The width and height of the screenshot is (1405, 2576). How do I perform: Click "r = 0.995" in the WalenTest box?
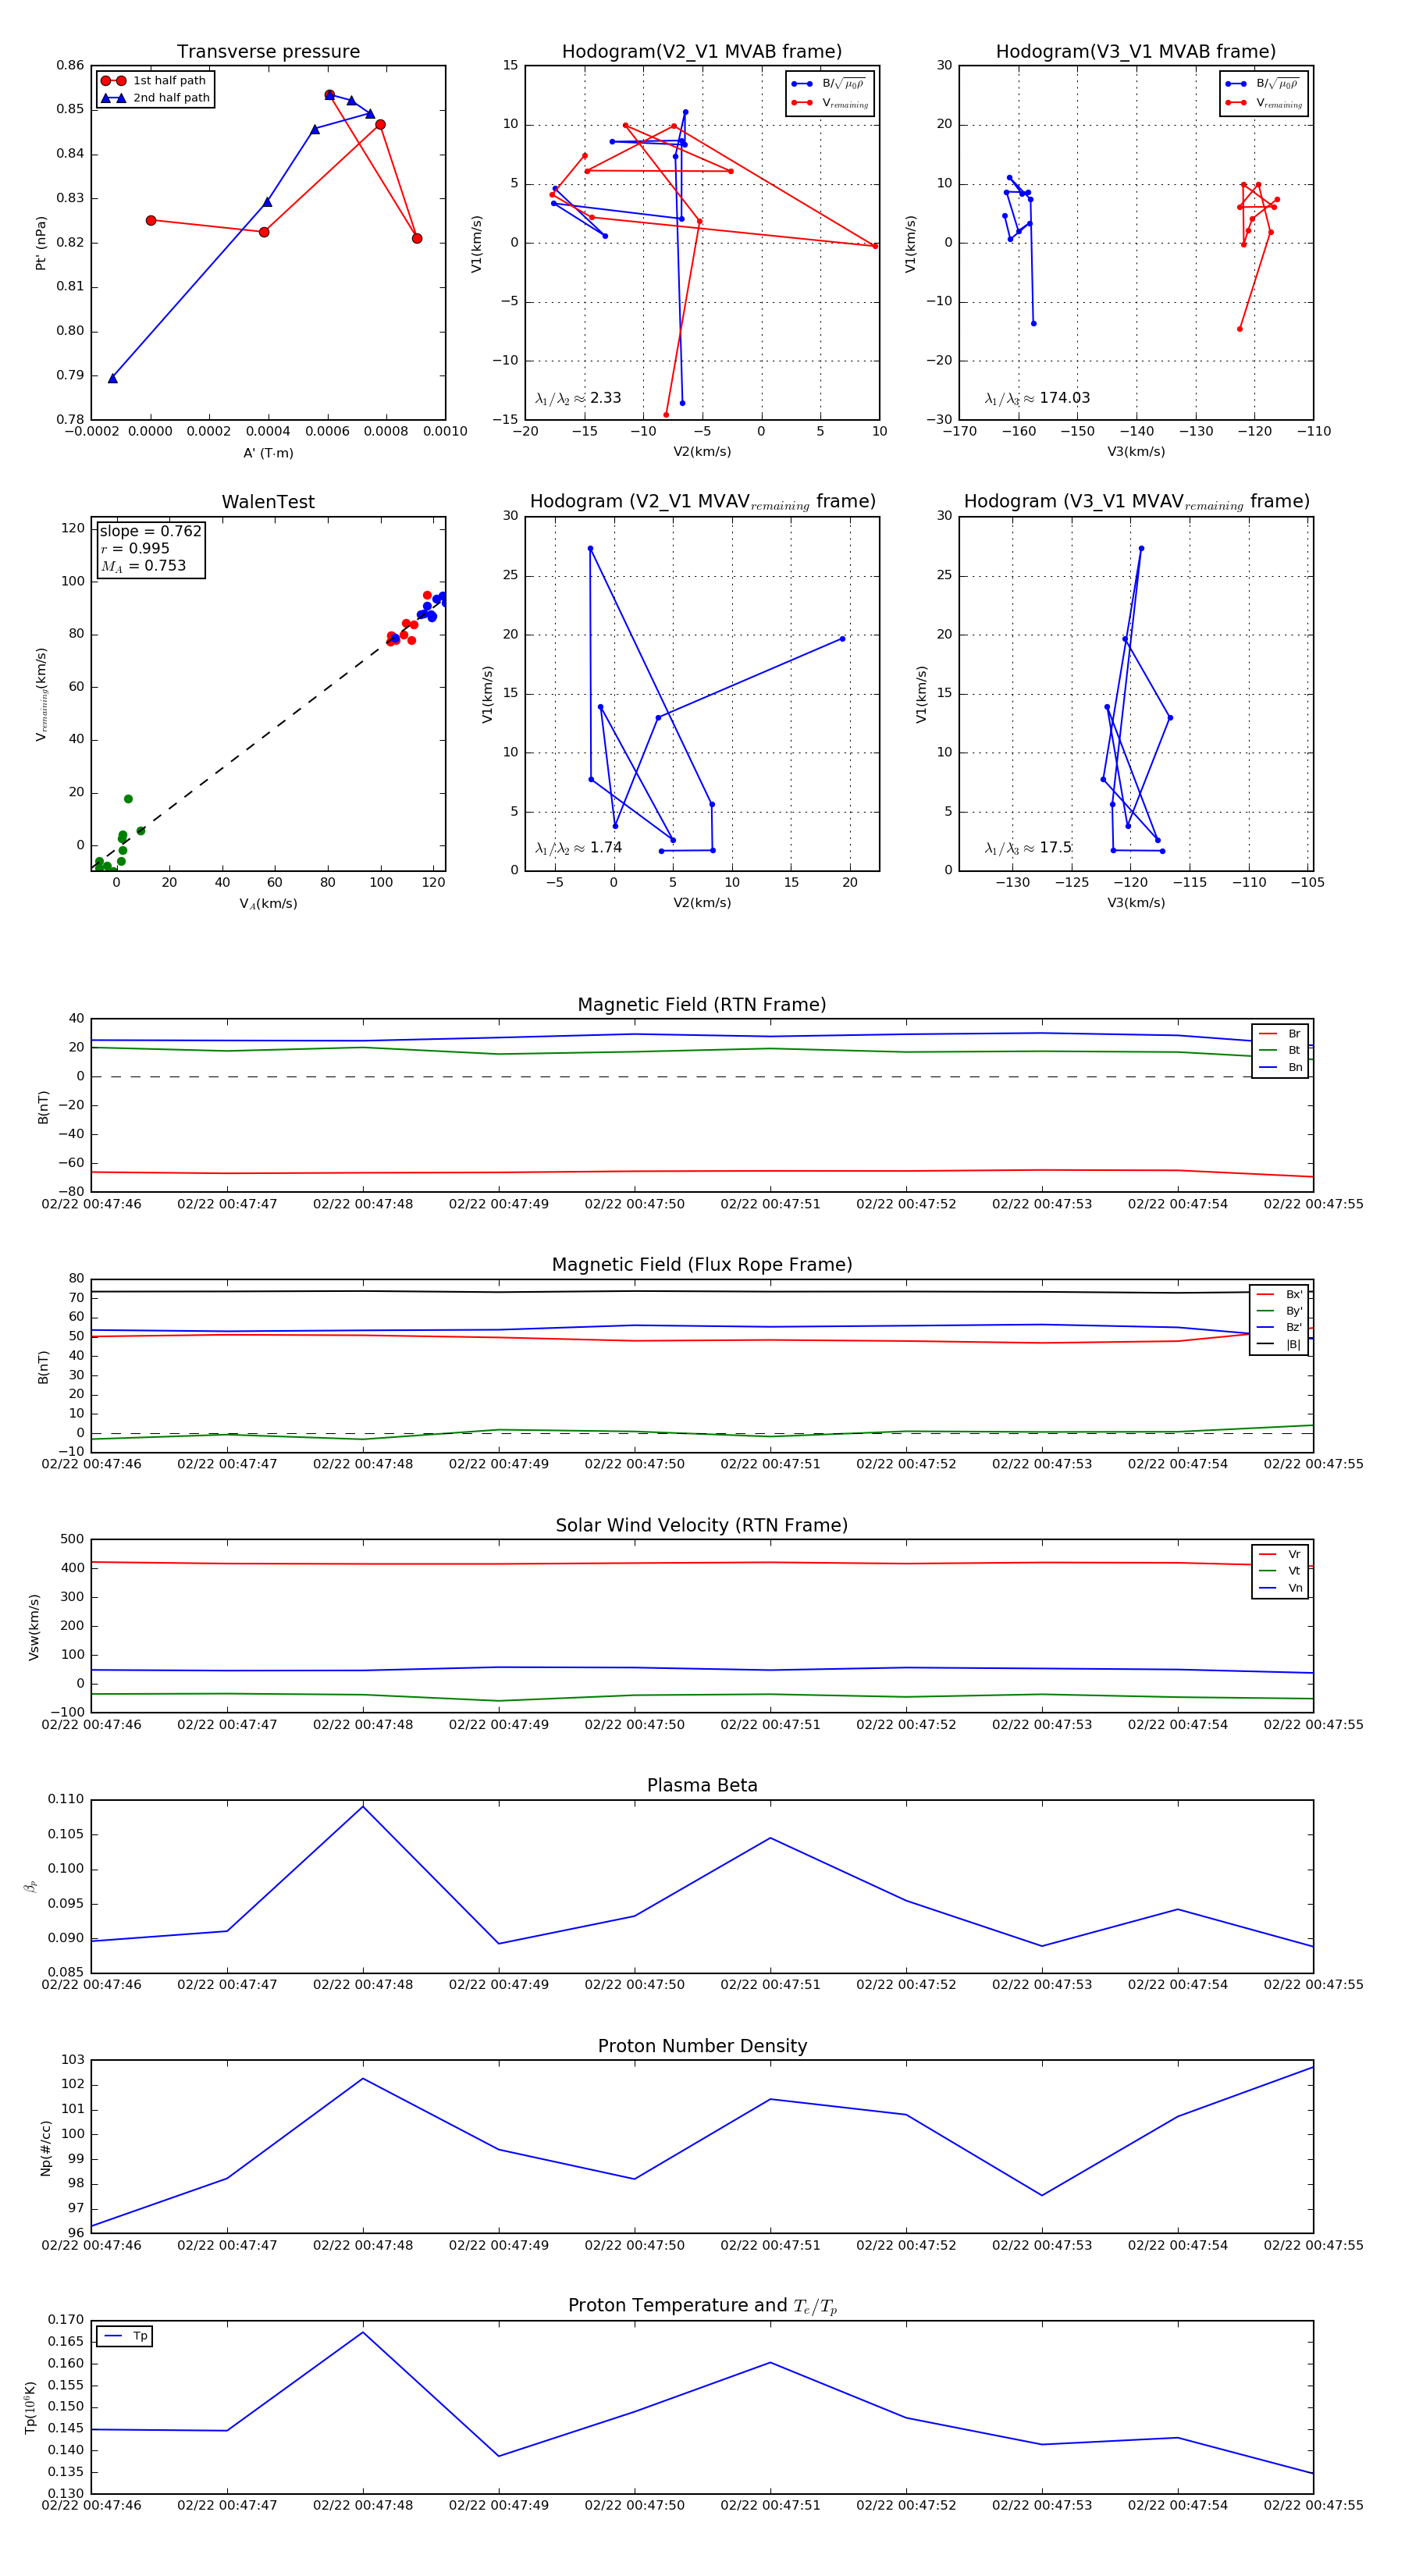pos(135,548)
